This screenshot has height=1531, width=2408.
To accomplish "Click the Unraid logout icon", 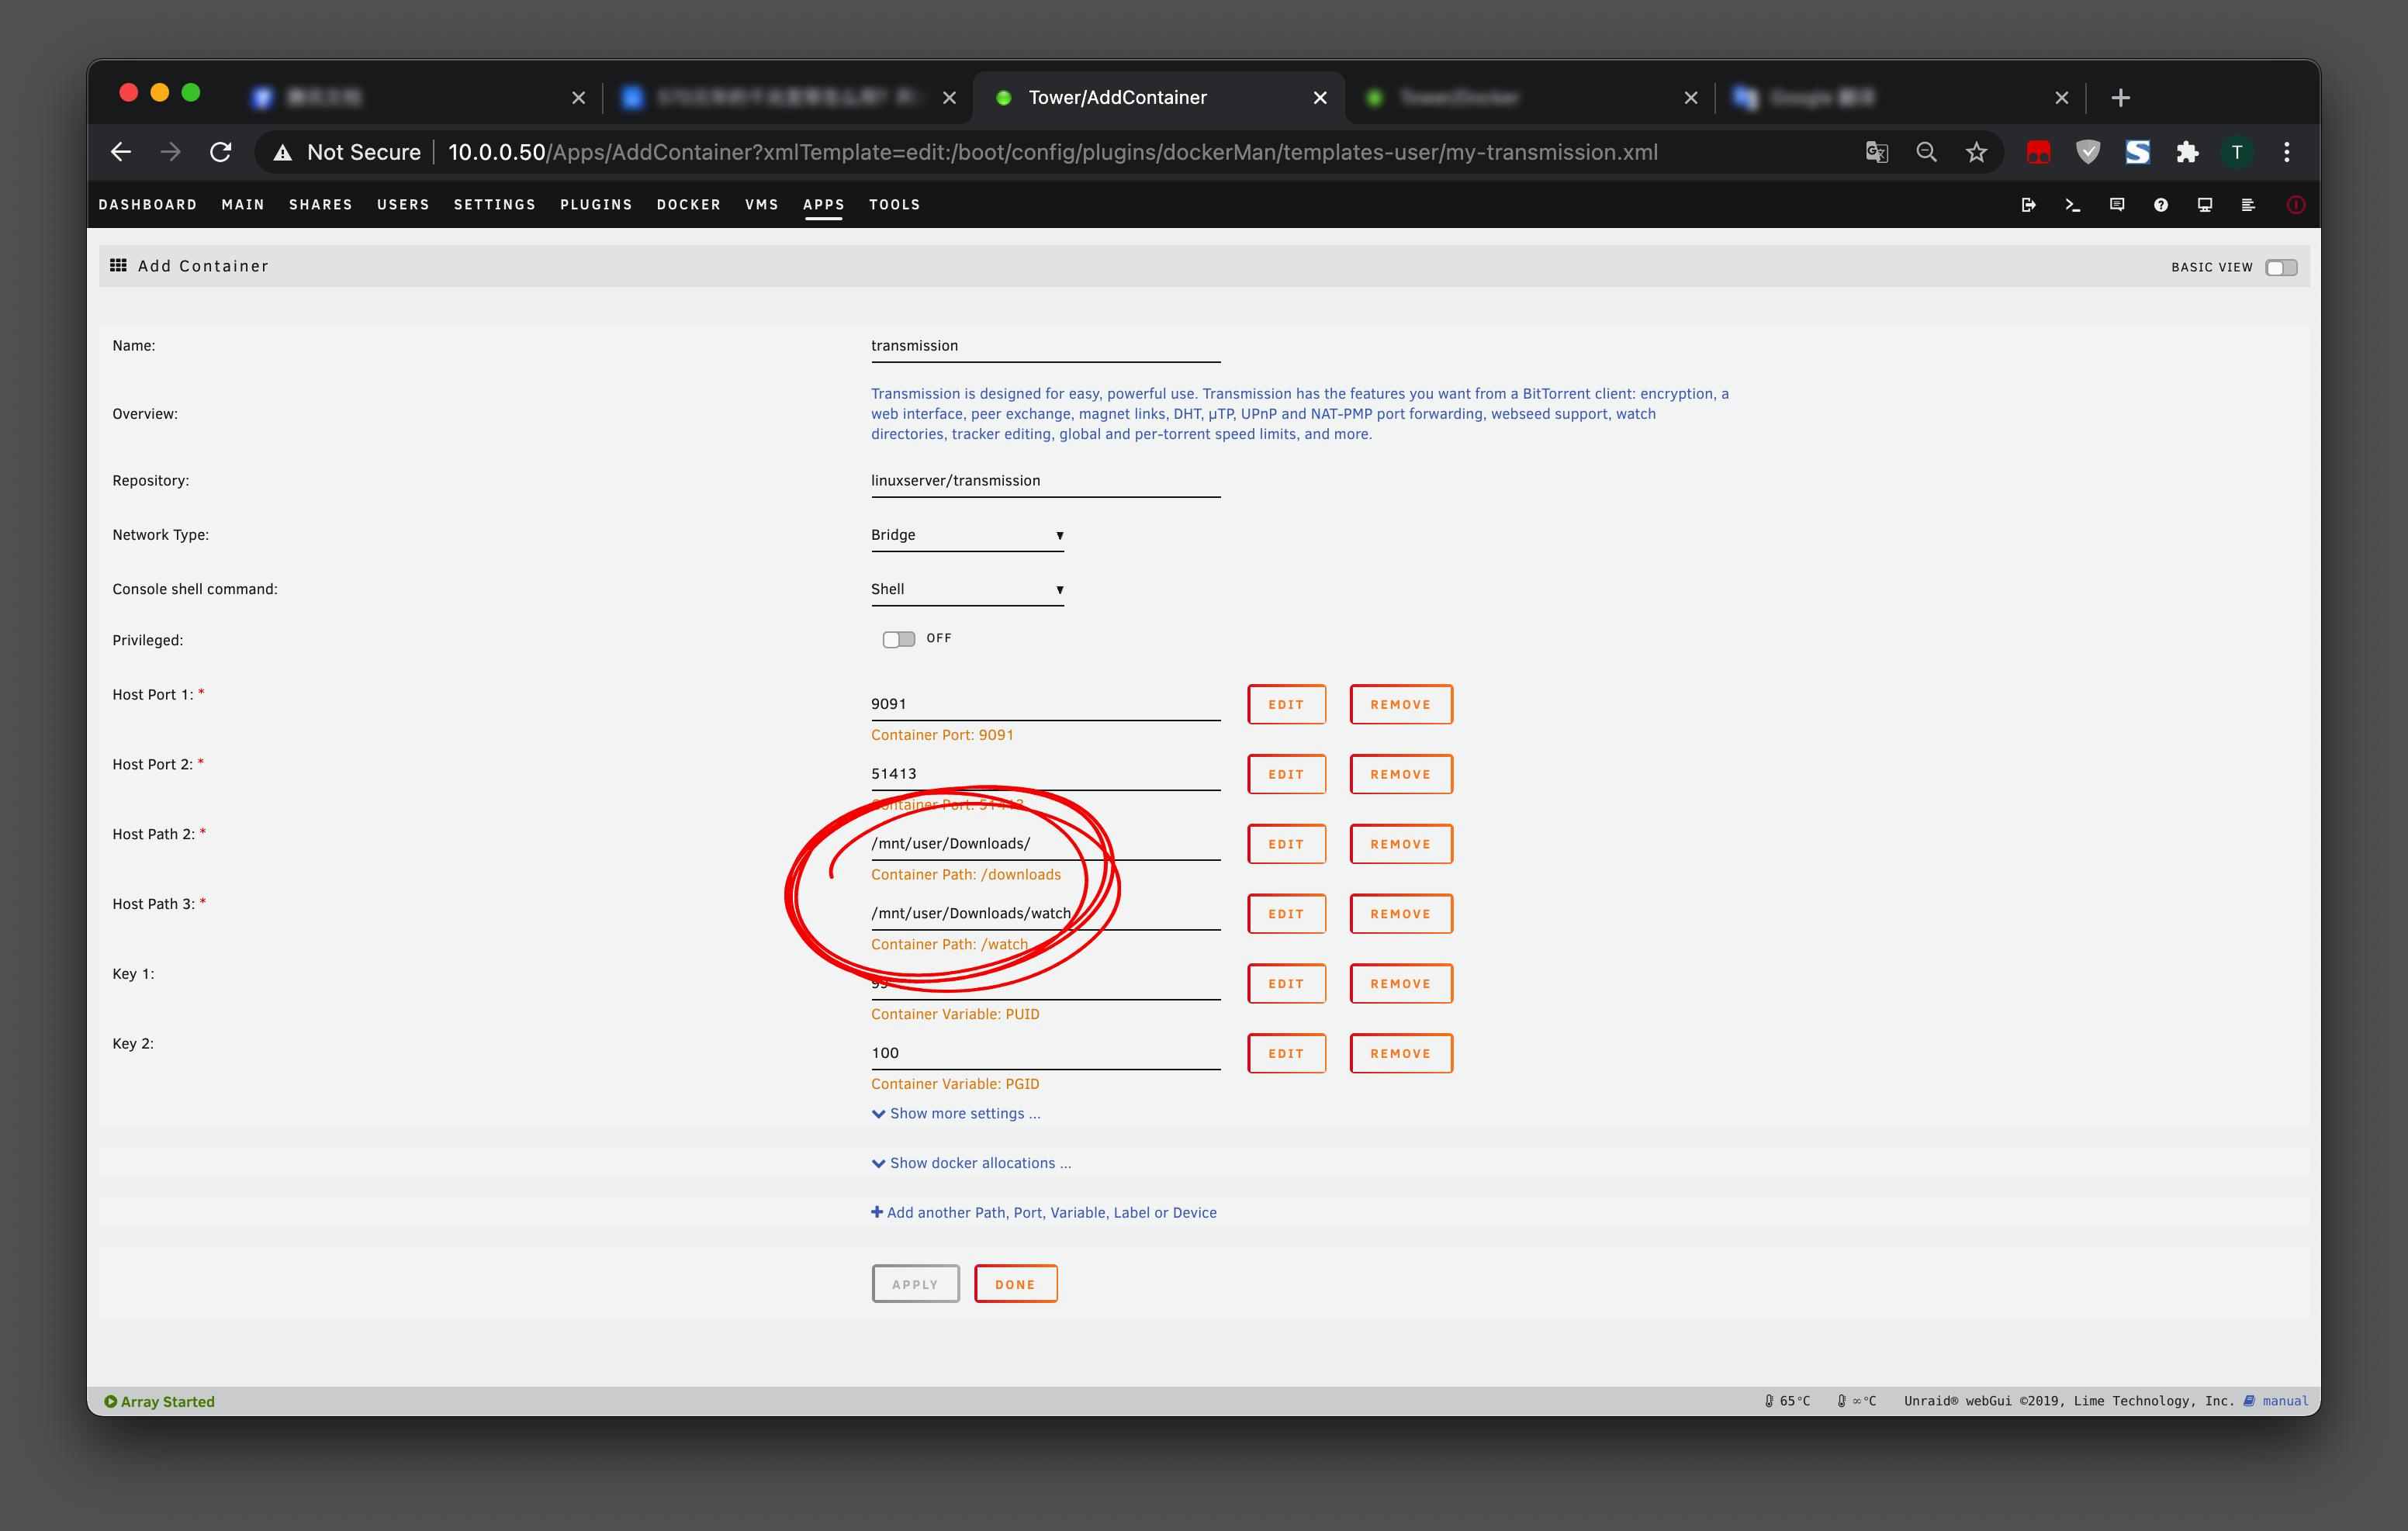I will pos(2028,205).
